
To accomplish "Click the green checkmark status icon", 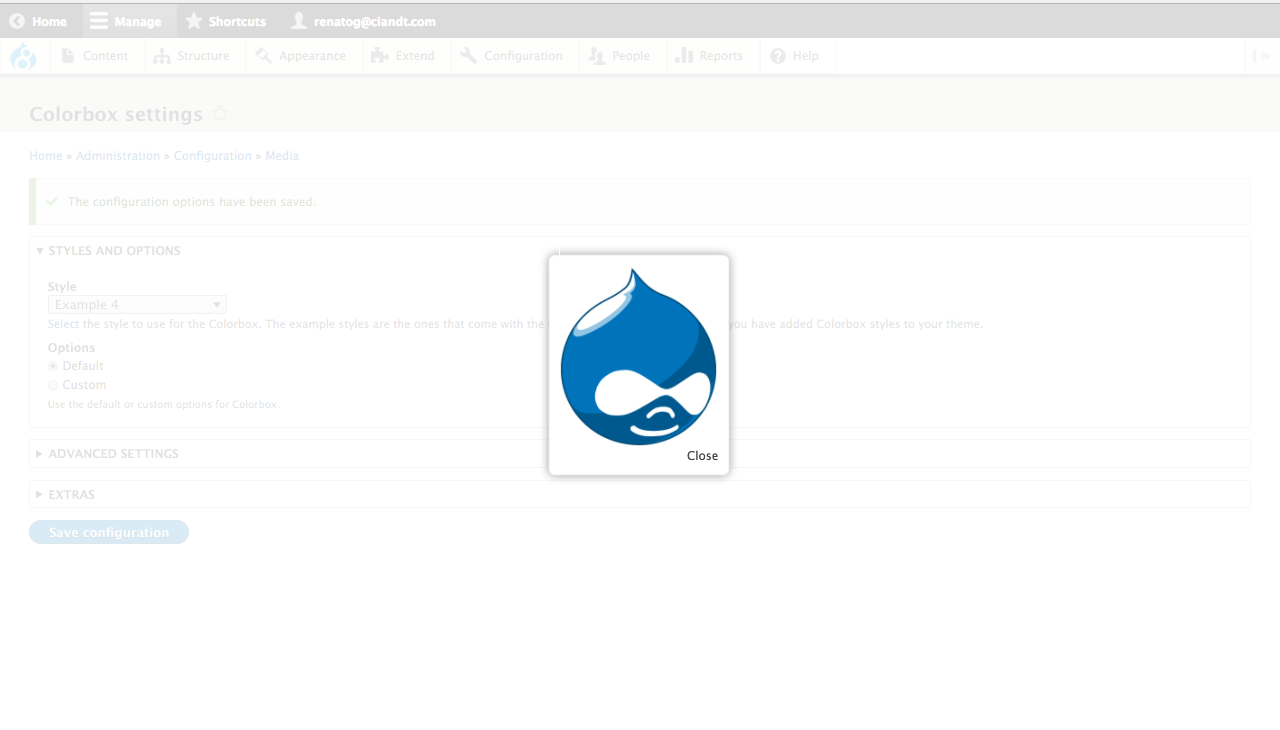I will [52, 201].
